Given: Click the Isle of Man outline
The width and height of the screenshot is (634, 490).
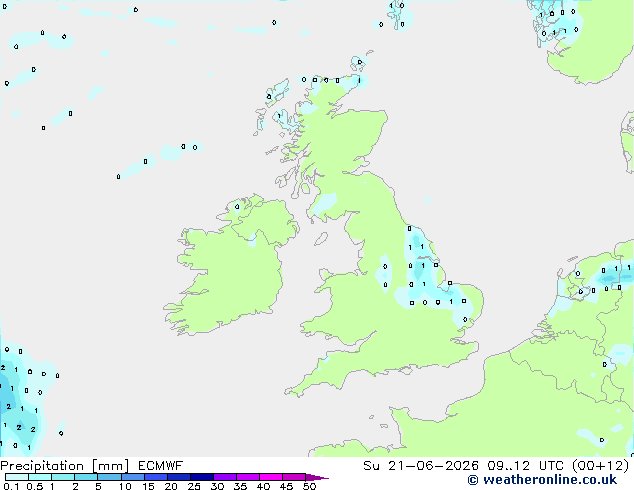Looking at the screenshot, I should 321,239.
